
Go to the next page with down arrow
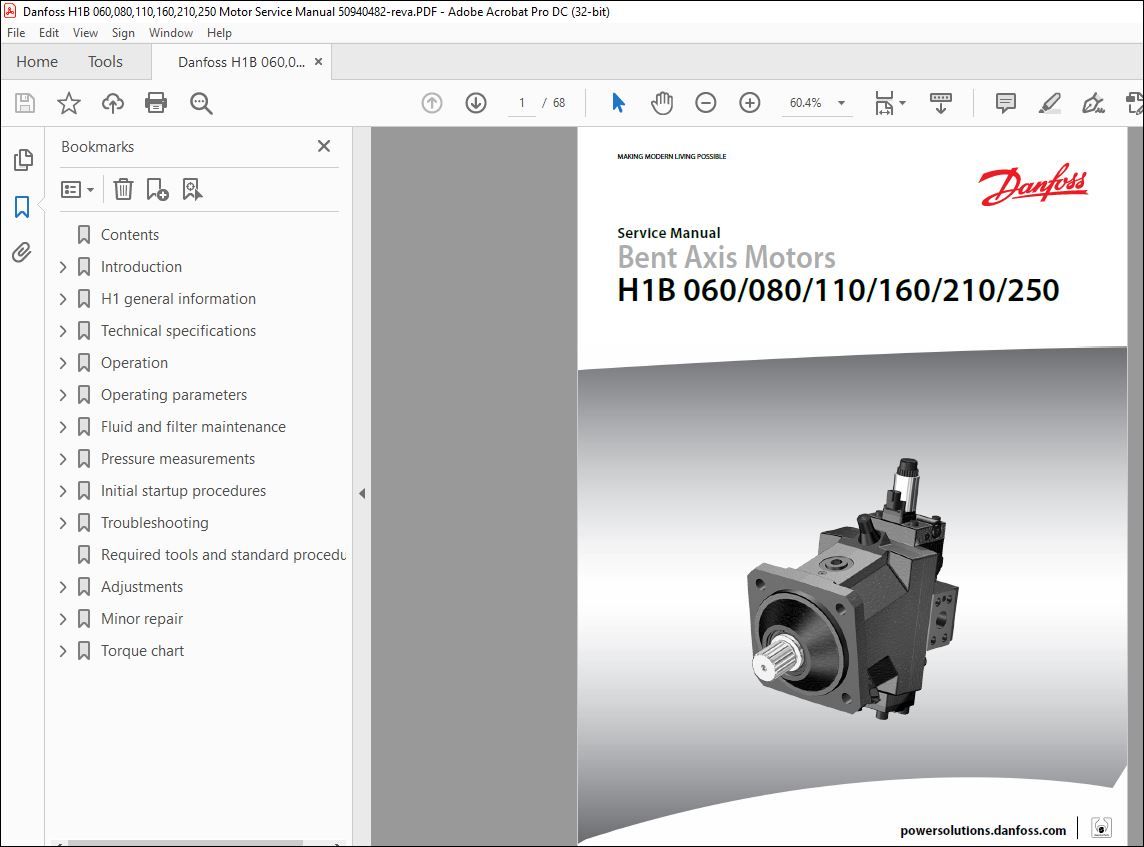pyautogui.click(x=475, y=102)
